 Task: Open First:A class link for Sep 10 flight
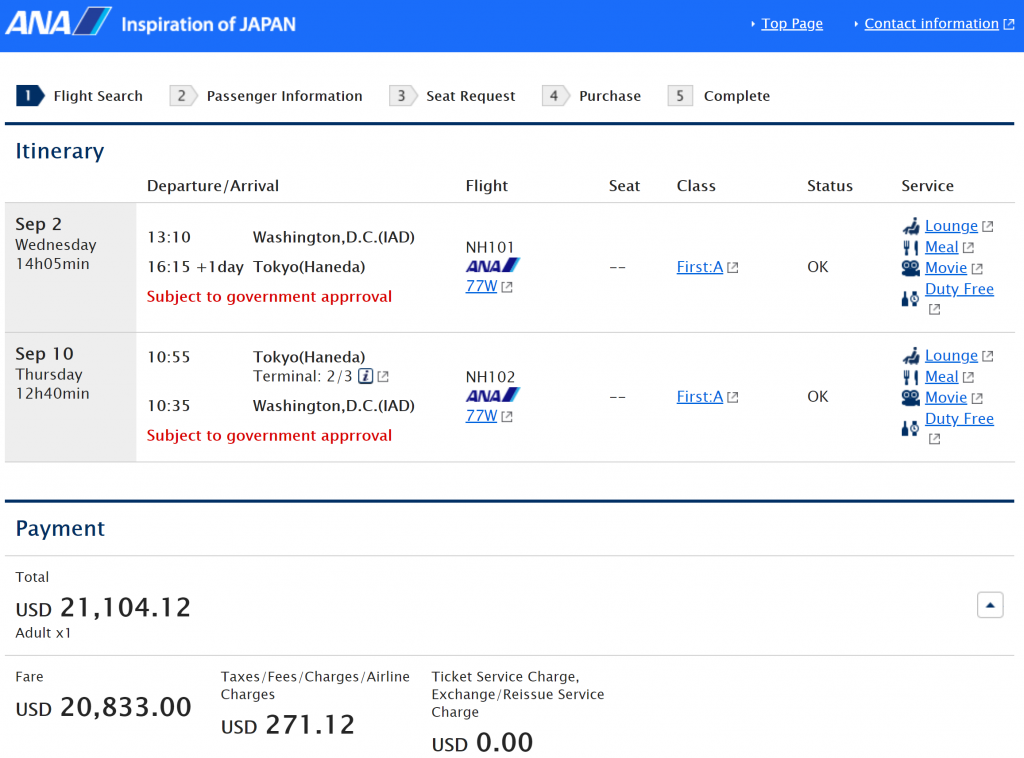pos(699,396)
